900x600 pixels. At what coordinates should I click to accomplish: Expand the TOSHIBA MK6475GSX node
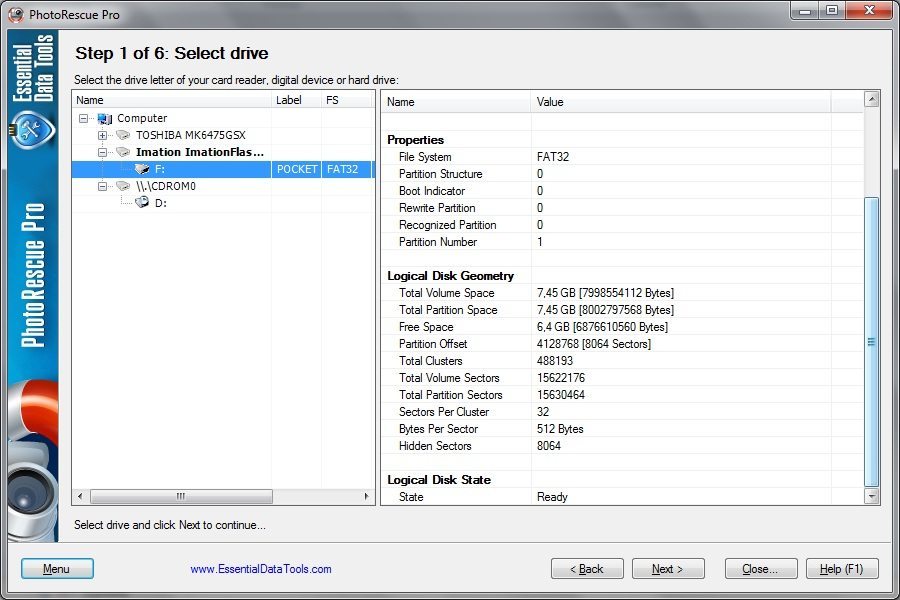pos(102,136)
